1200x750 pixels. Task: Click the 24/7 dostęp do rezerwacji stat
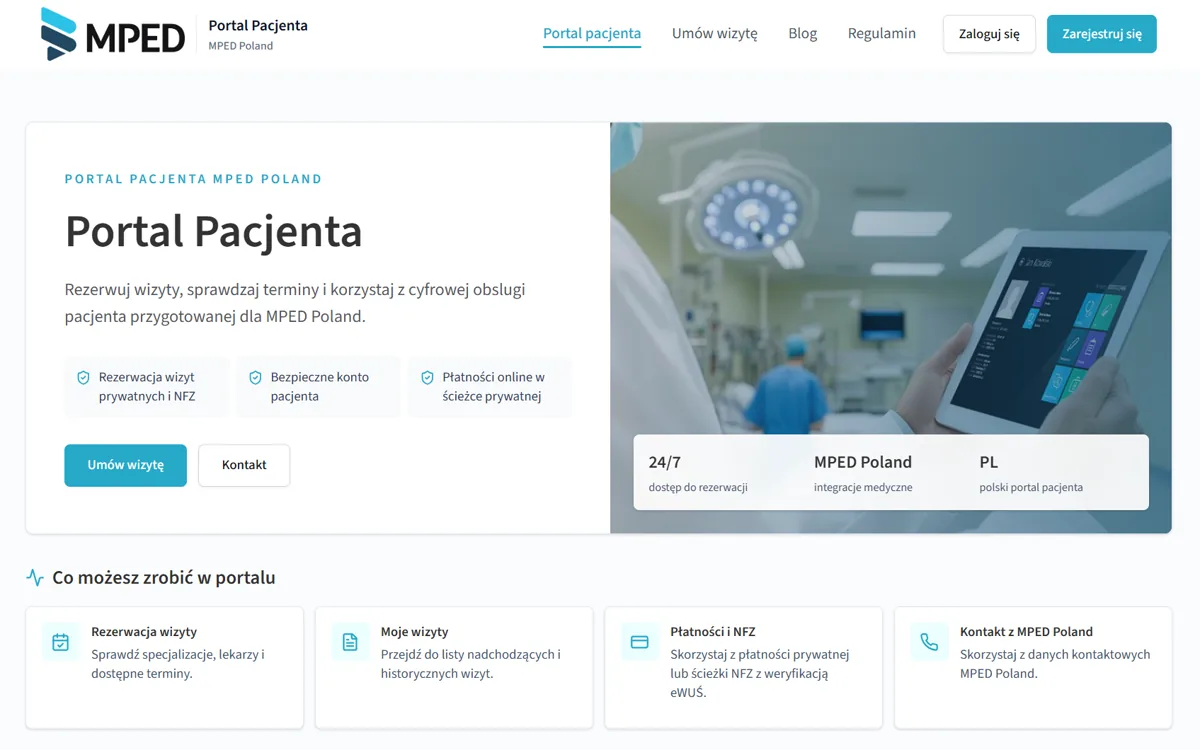click(698, 473)
